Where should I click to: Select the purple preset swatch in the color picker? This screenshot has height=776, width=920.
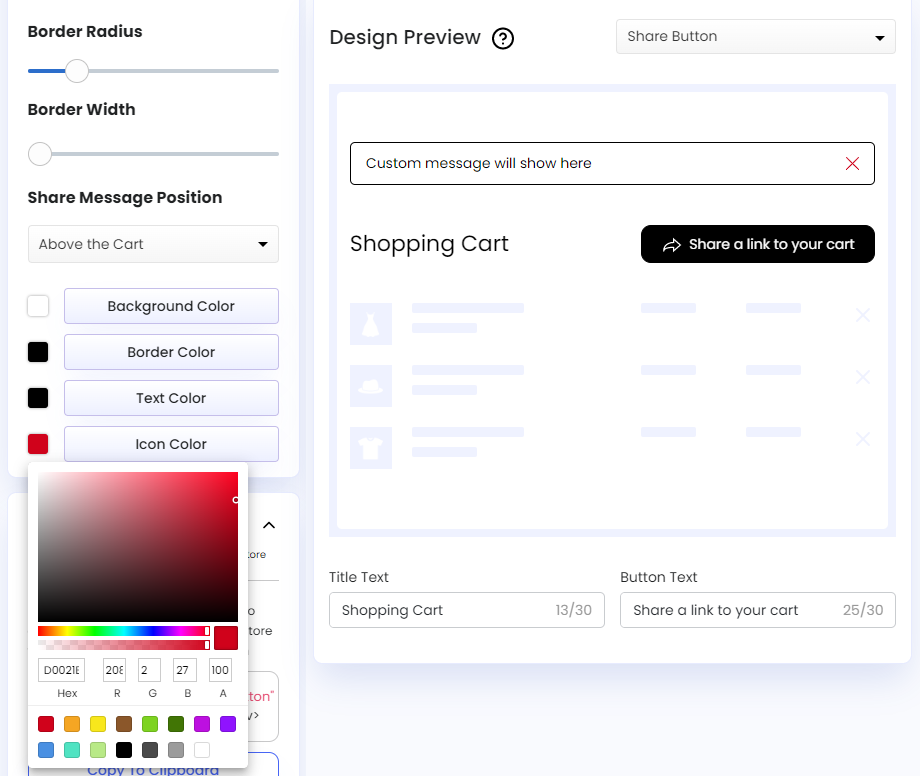228,724
